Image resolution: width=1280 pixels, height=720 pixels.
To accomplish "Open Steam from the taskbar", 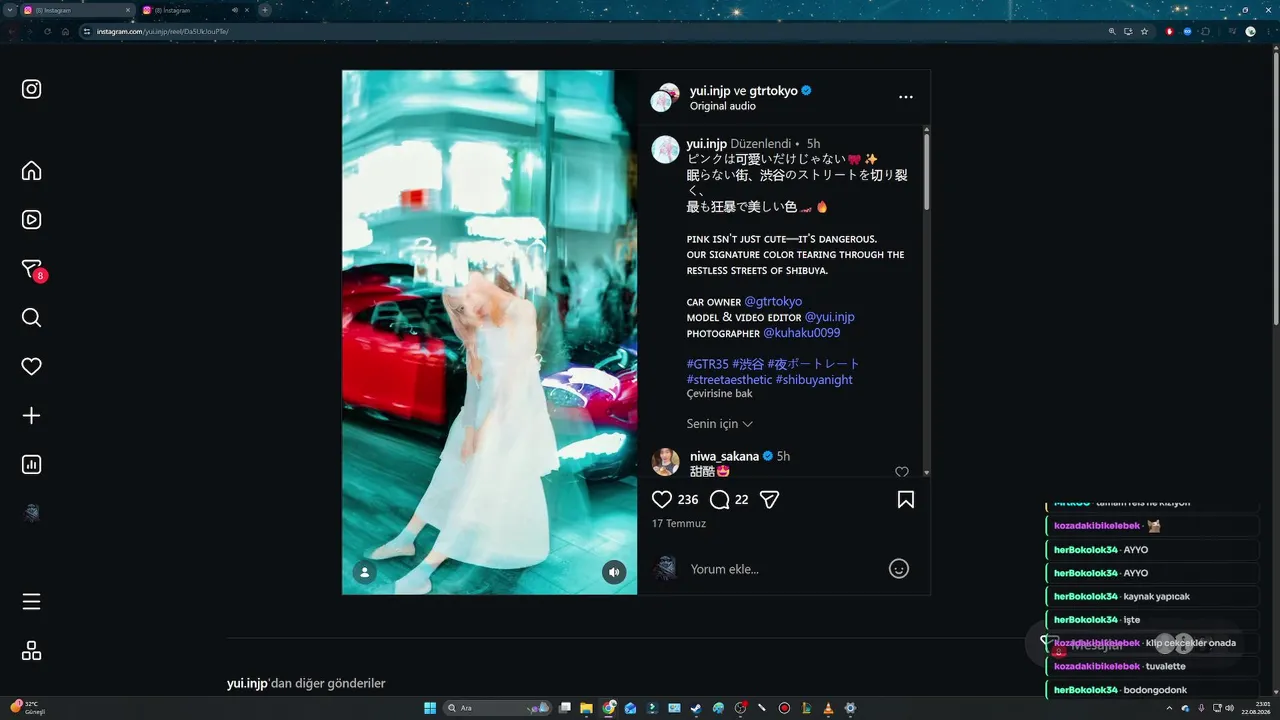I will 696,708.
